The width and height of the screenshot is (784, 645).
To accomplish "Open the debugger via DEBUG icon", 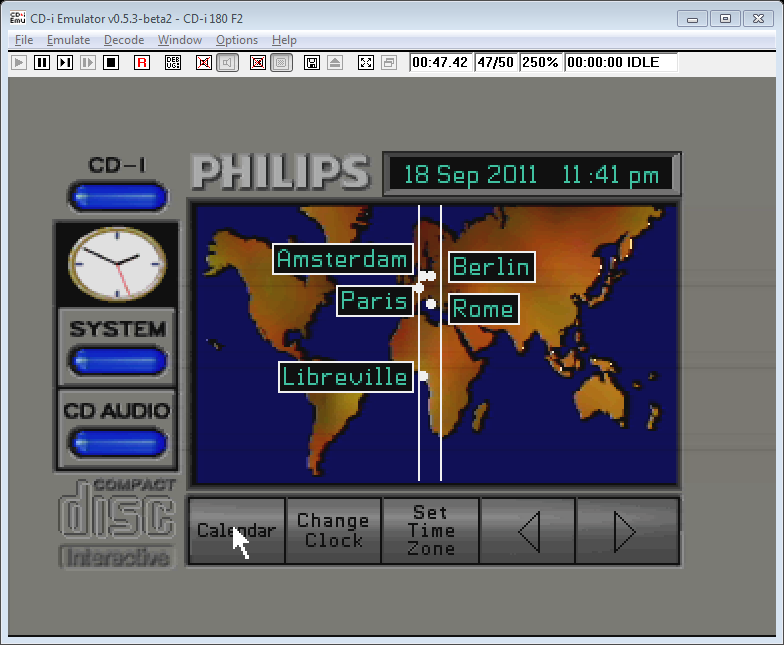I will click(173, 62).
